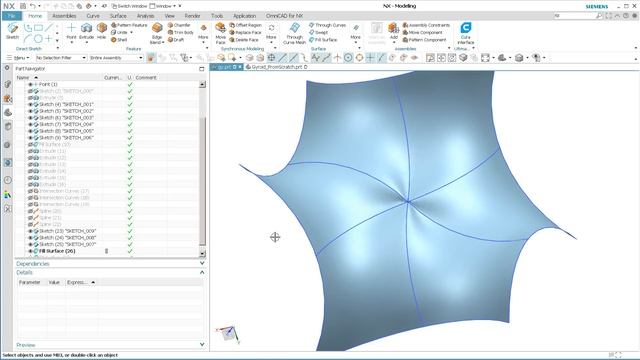Hide Sketch (9) "SKETCH_006"

click(30, 138)
